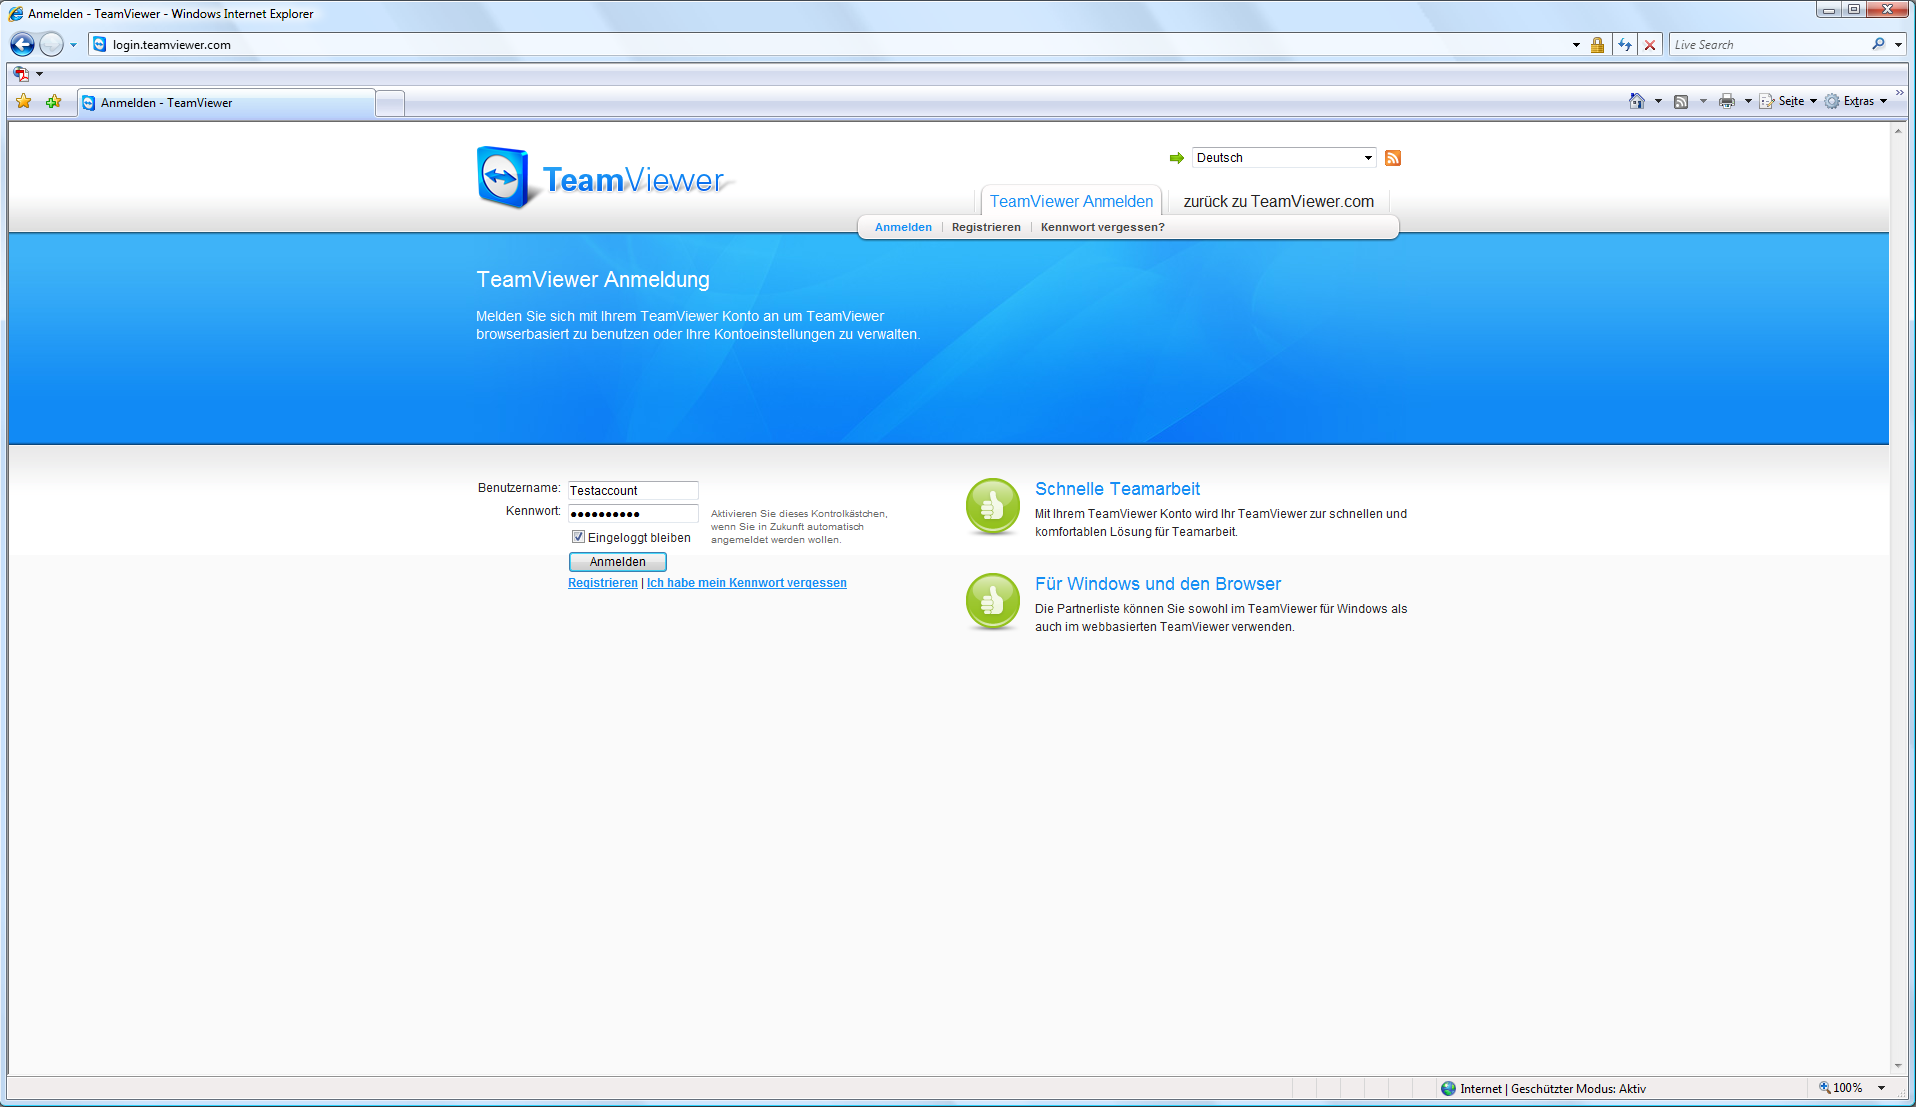Click the Back navigation arrow
The image size is (1916, 1107).
point(20,44)
